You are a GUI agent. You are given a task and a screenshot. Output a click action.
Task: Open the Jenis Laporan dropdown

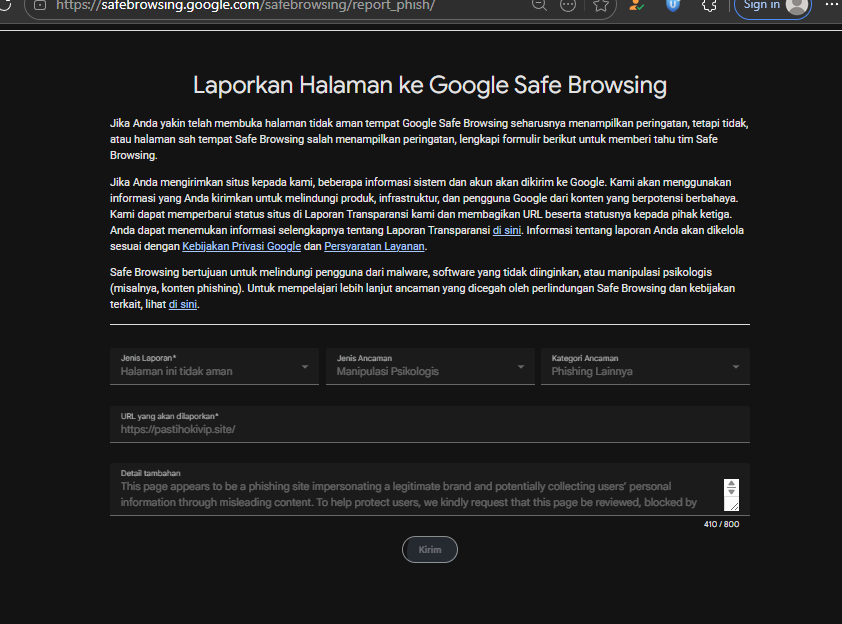point(214,366)
